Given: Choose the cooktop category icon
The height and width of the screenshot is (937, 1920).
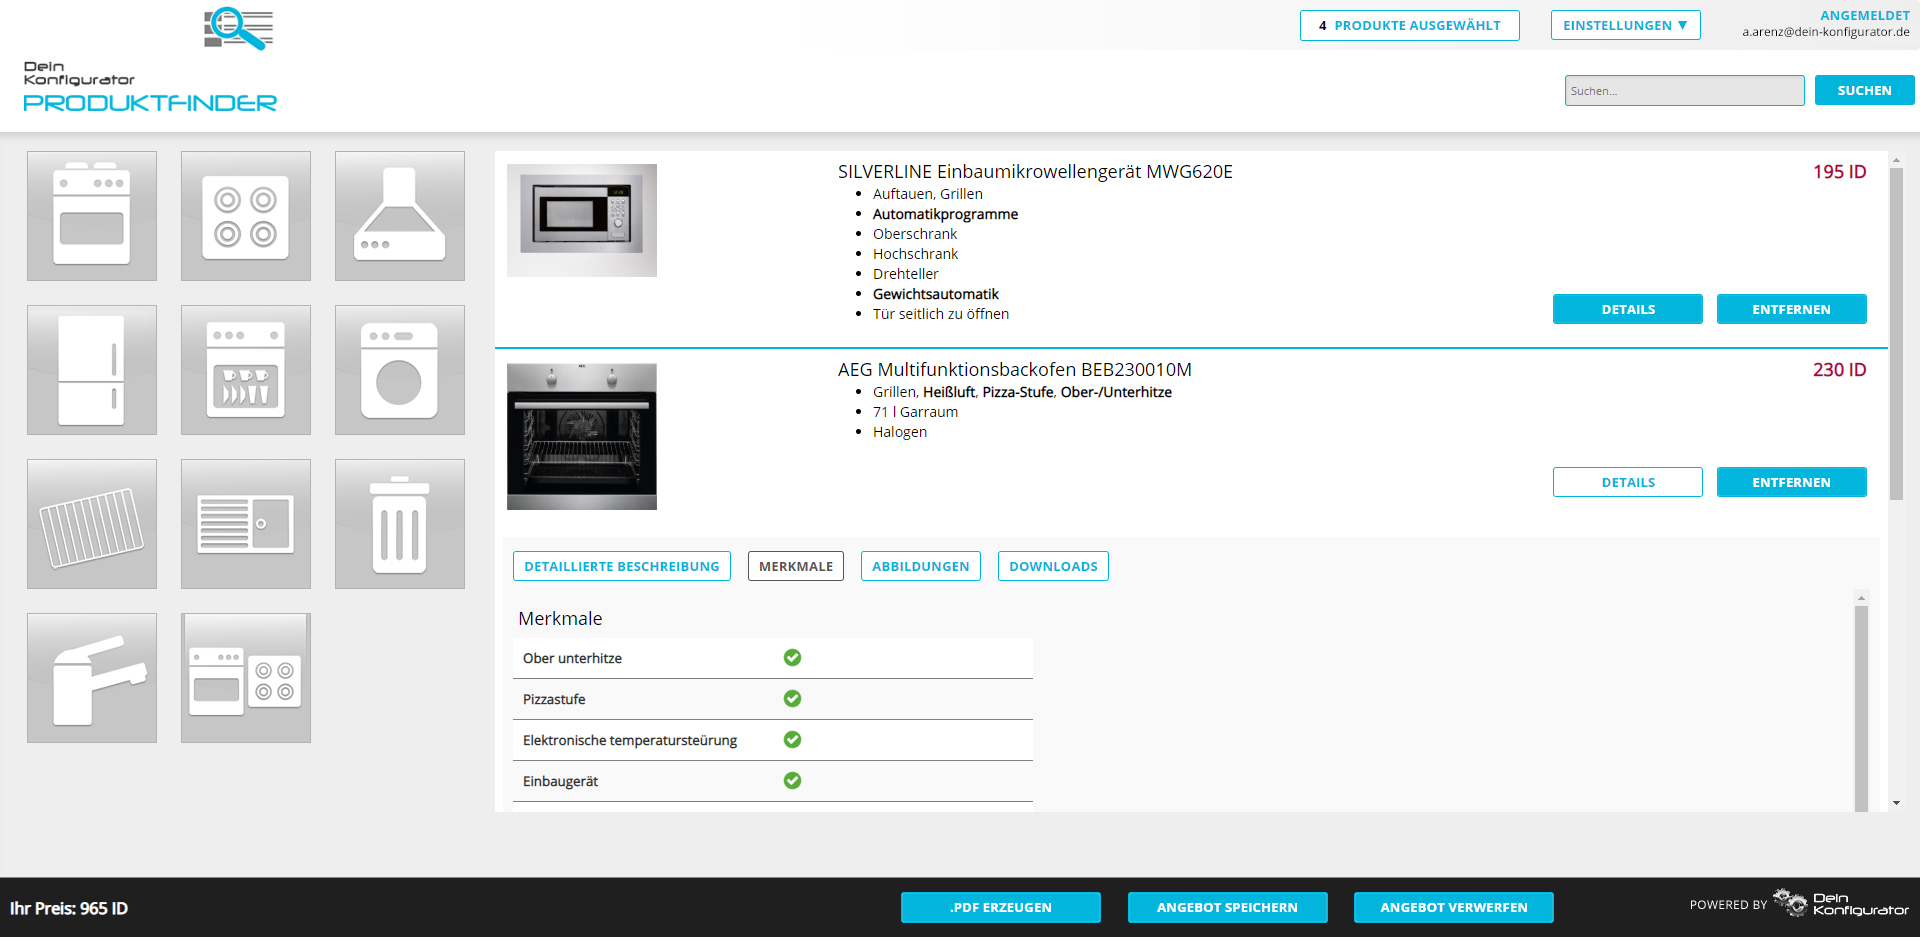Looking at the screenshot, I should coord(246,216).
